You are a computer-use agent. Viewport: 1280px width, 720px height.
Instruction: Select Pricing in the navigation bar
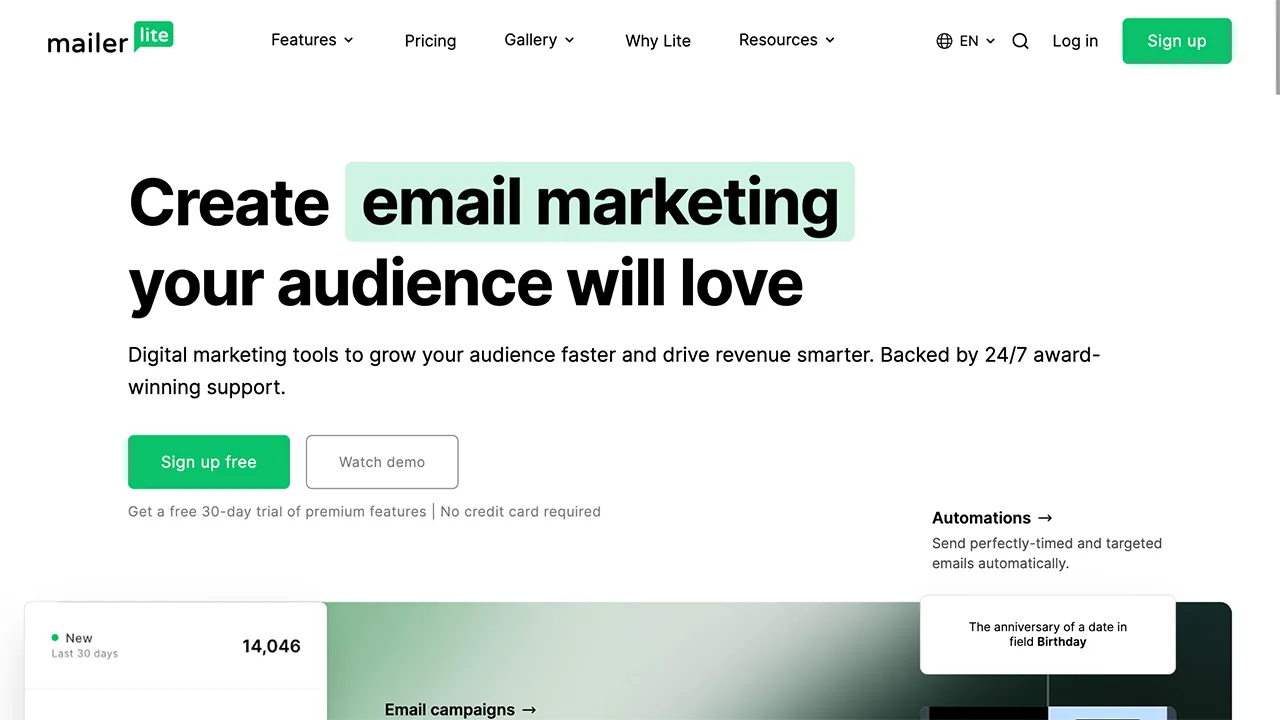(x=430, y=41)
